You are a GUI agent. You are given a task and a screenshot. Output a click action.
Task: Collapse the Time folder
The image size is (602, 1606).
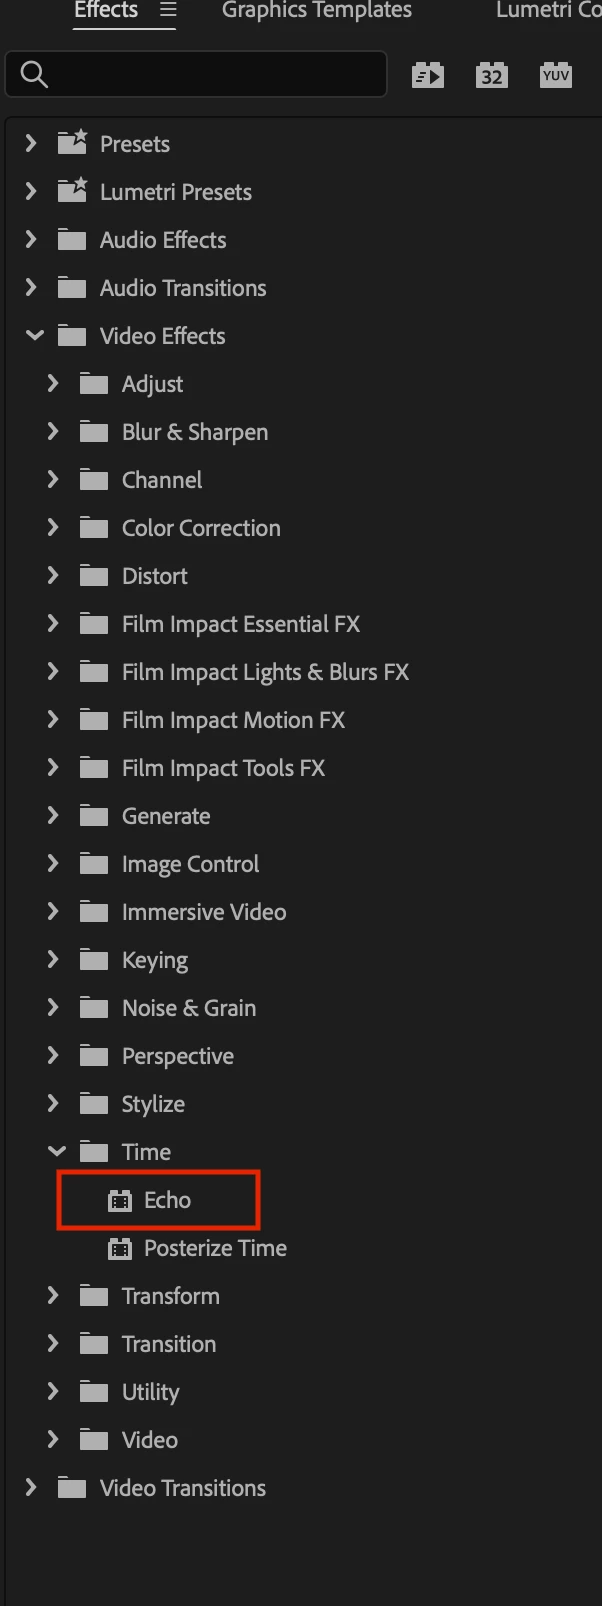click(57, 1152)
